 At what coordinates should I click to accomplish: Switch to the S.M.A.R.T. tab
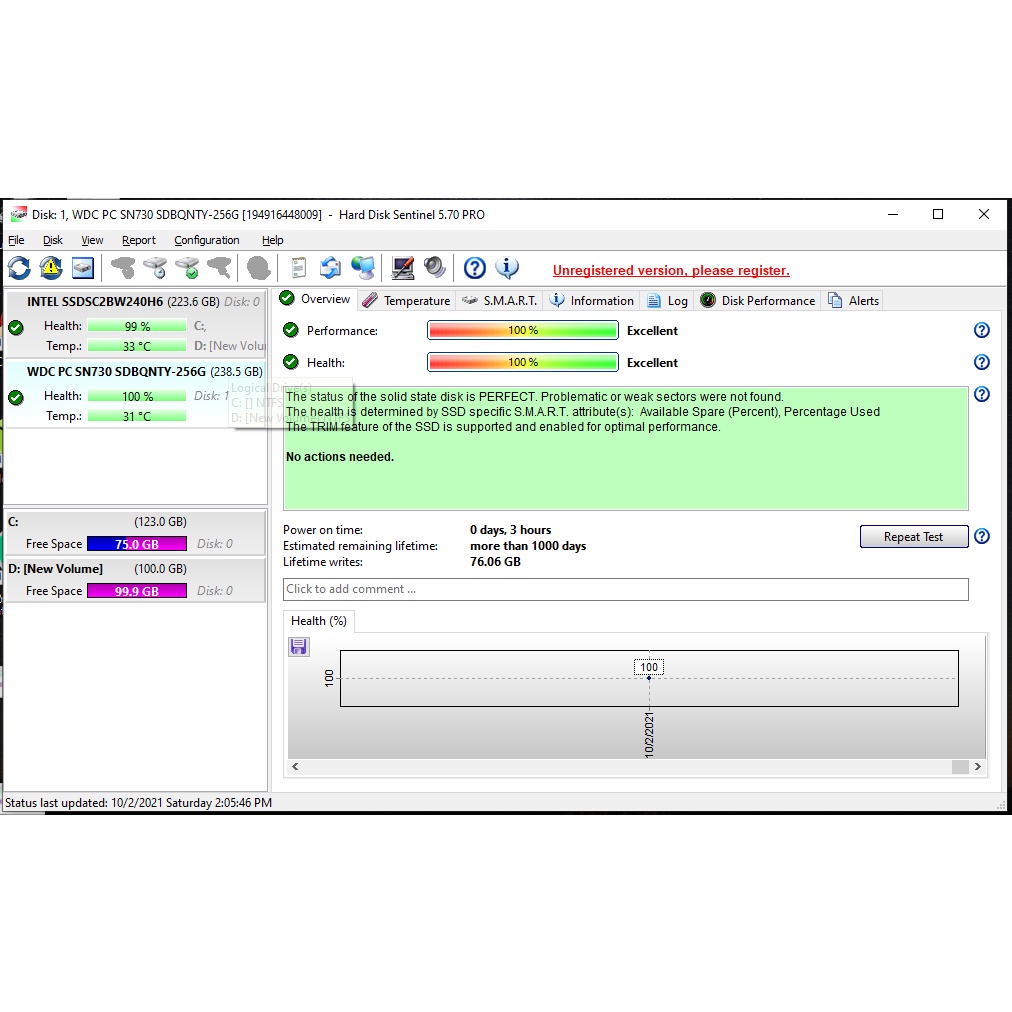[500, 300]
